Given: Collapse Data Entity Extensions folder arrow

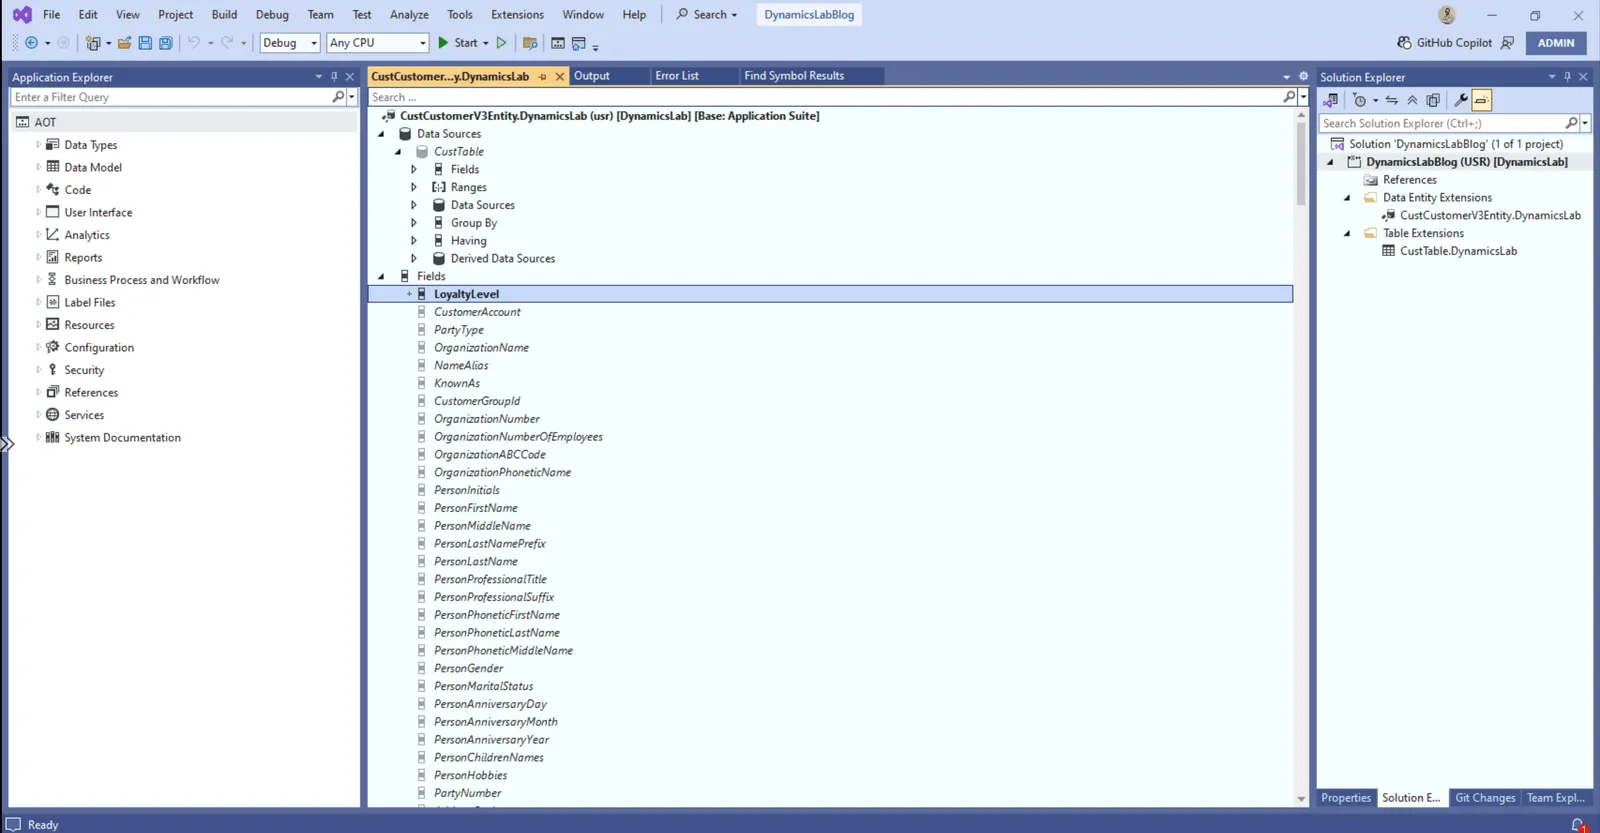Looking at the screenshot, I should [x=1347, y=198].
